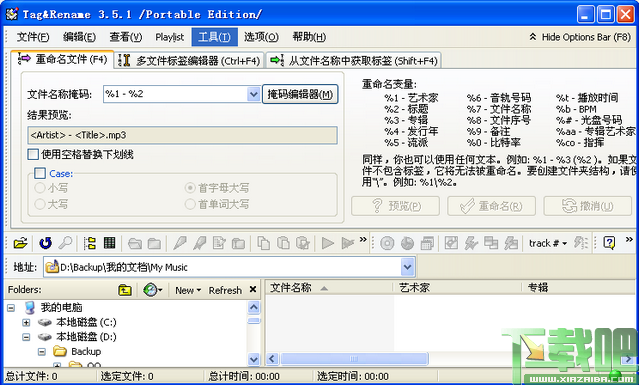Close the Folders panel with X icon
This screenshot has width=639, height=385.
click(x=253, y=290)
